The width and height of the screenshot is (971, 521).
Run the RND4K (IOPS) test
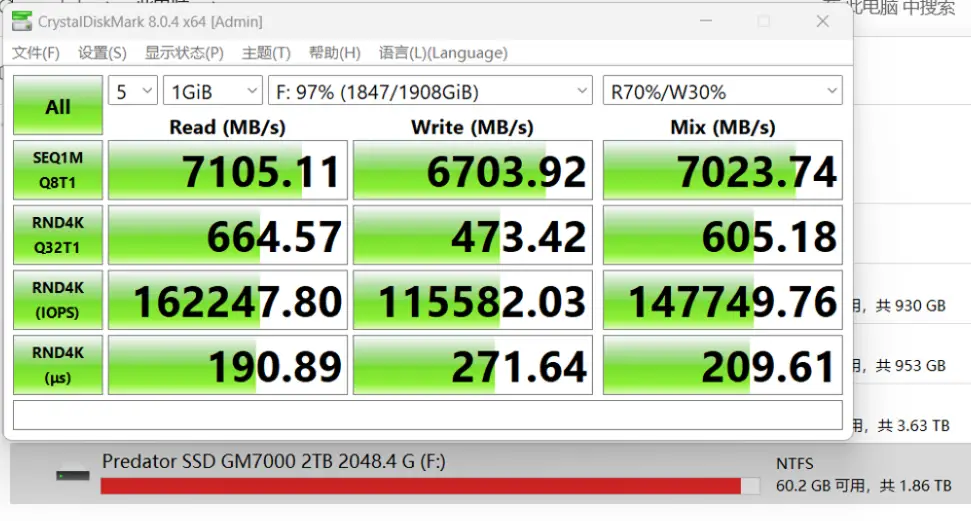(58, 300)
